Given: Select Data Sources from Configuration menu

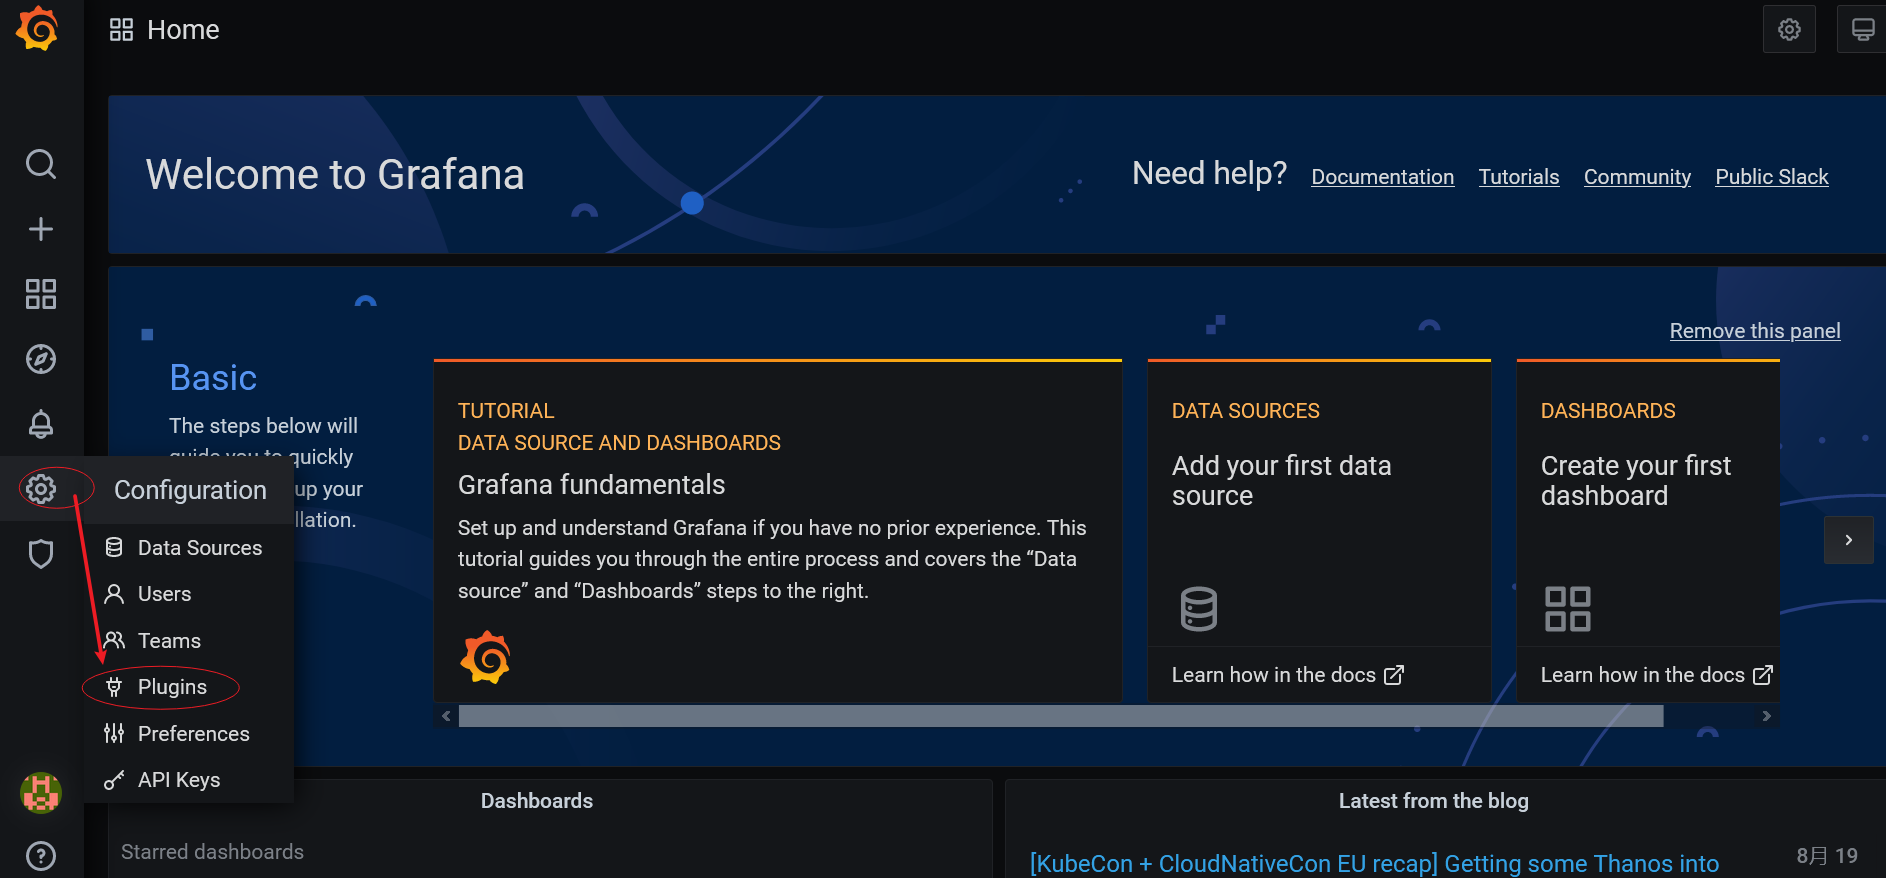Looking at the screenshot, I should coord(189,548).
